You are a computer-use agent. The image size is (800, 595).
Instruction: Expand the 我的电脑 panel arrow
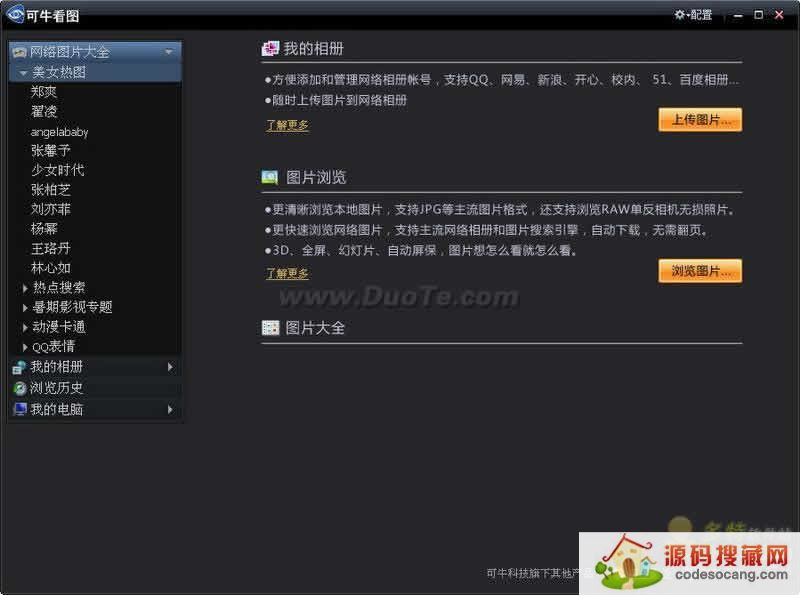point(170,409)
